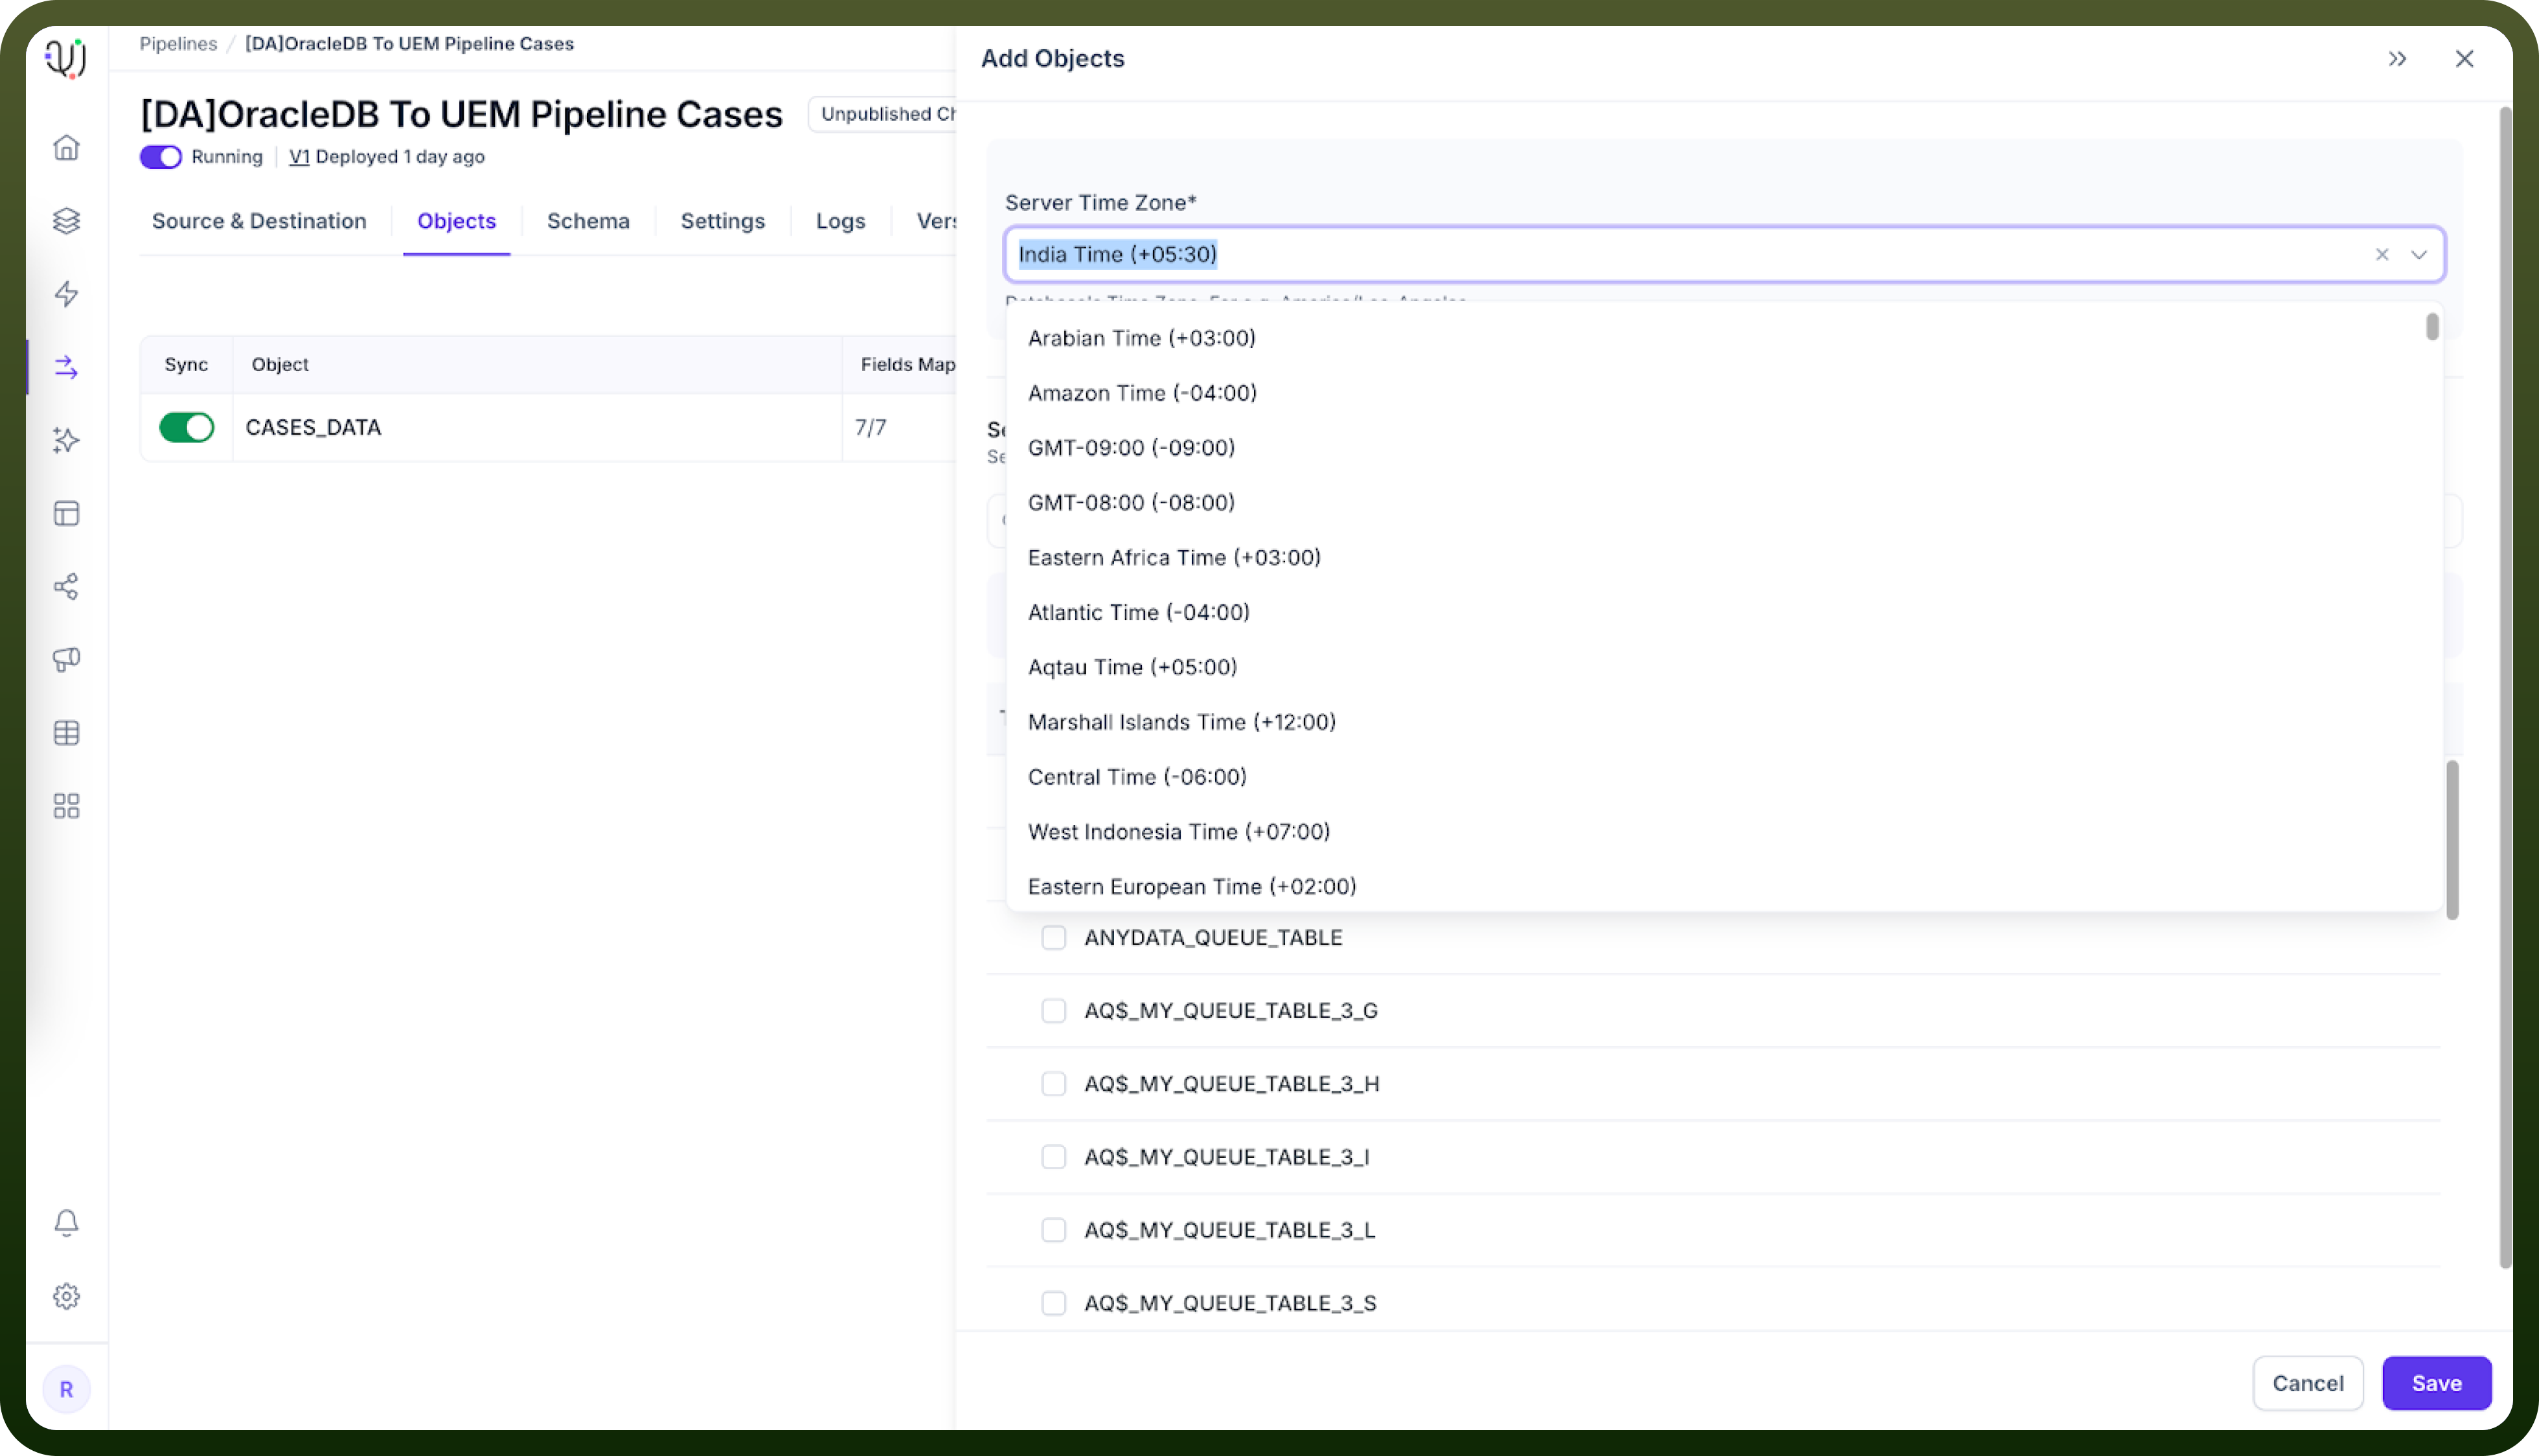Click Cancel button
This screenshot has width=2539, height=1456.
[x=2307, y=1383]
